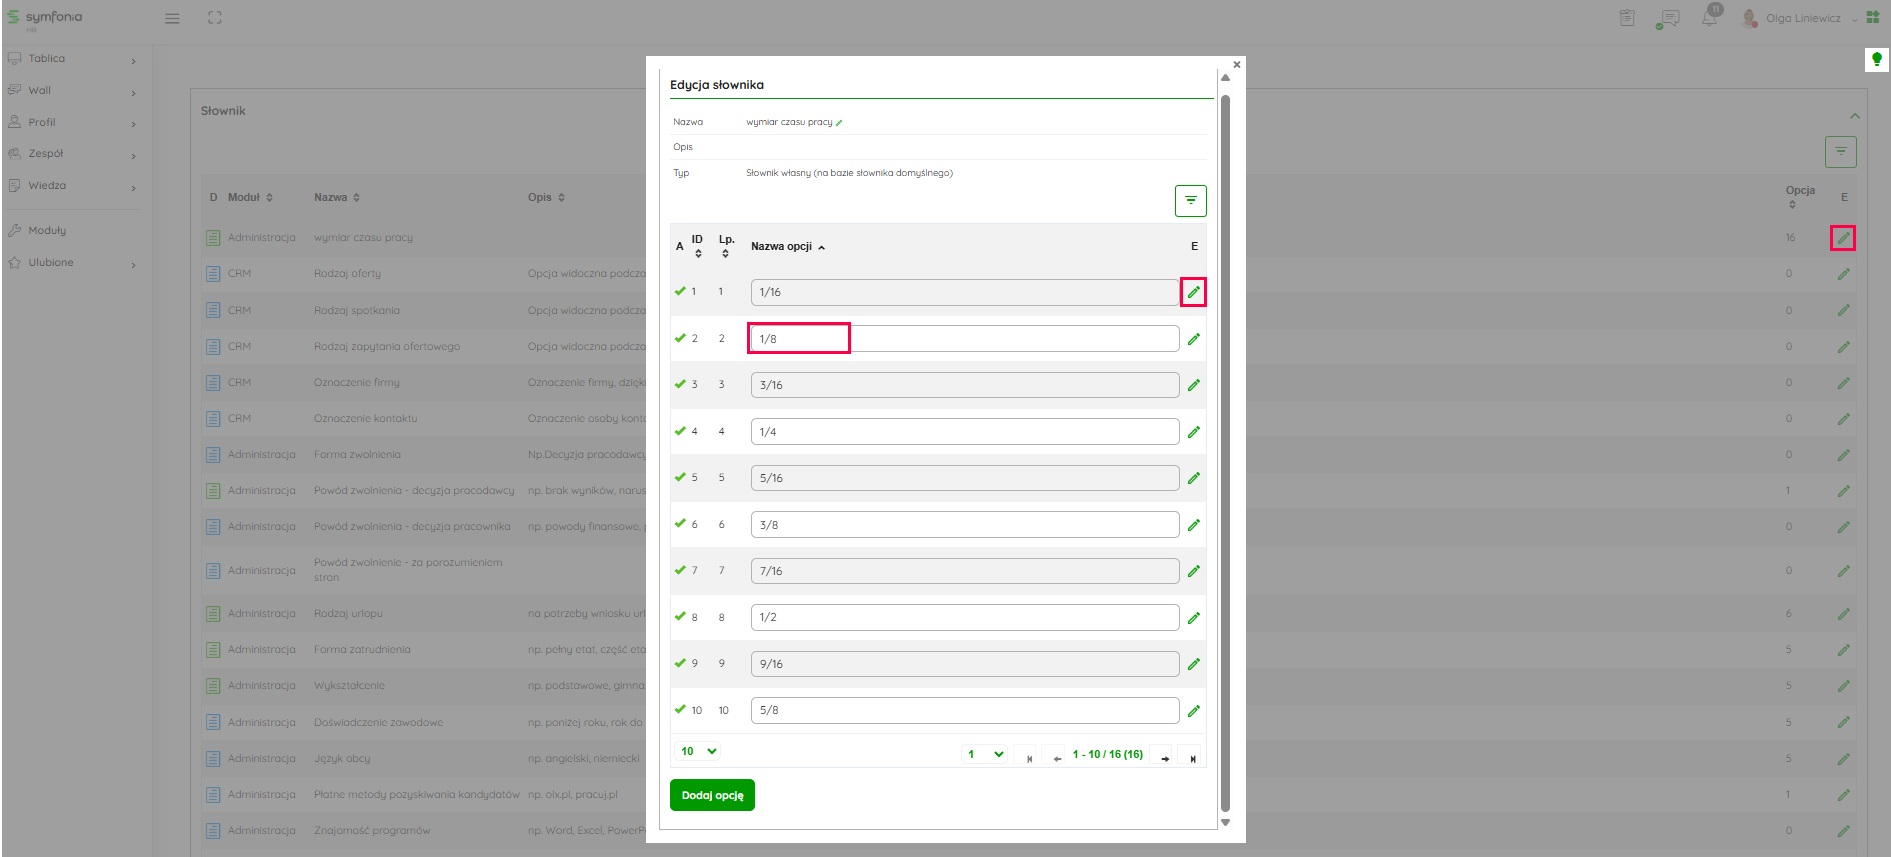The height and width of the screenshot is (857, 1891).
Task: Toggle fullscreen mode icon in header
Action: coord(214,18)
